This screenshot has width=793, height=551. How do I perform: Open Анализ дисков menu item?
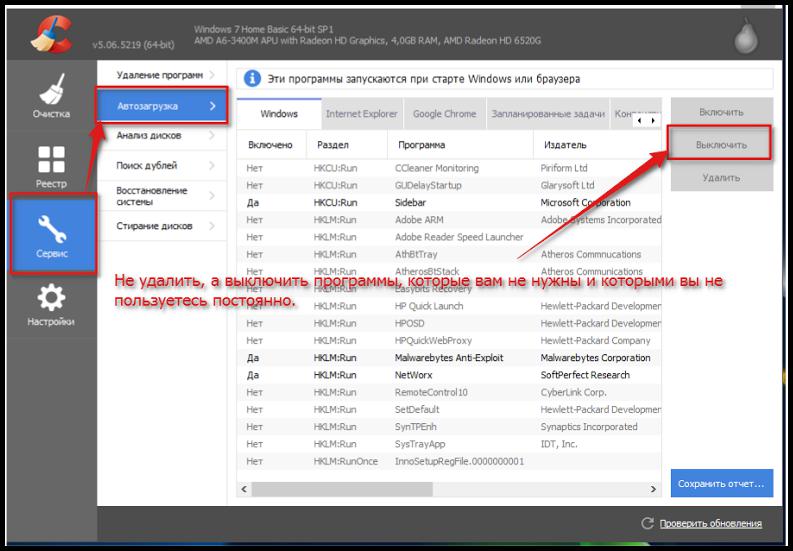click(162, 136)
